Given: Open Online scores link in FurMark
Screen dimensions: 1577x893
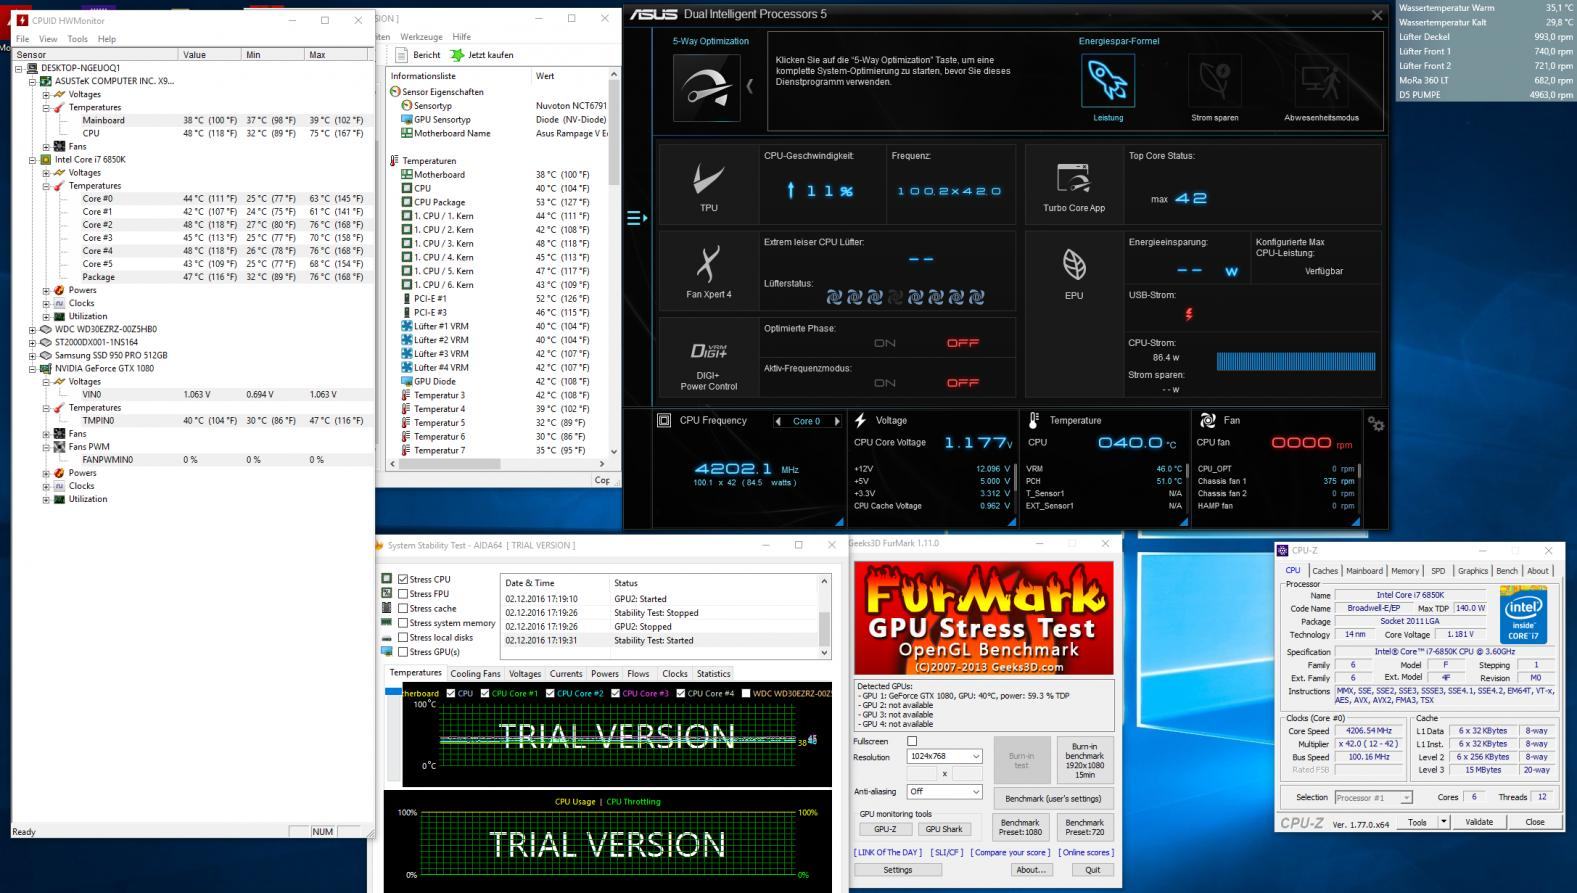Looking at the screenshot, I should (x=1087, y=853).
